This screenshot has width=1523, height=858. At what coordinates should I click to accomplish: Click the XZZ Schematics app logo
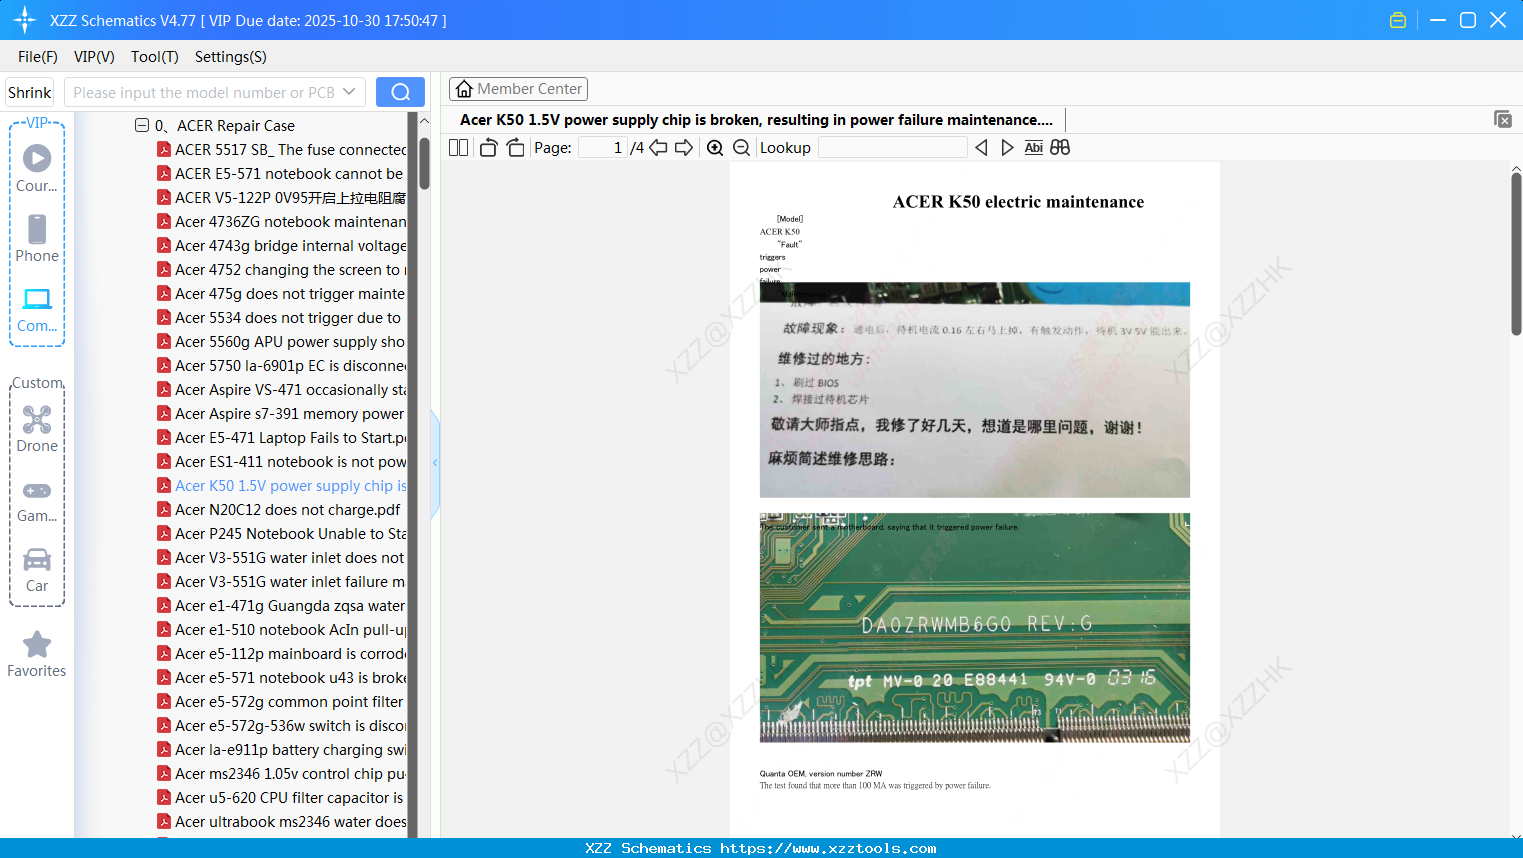coord(25,20)
